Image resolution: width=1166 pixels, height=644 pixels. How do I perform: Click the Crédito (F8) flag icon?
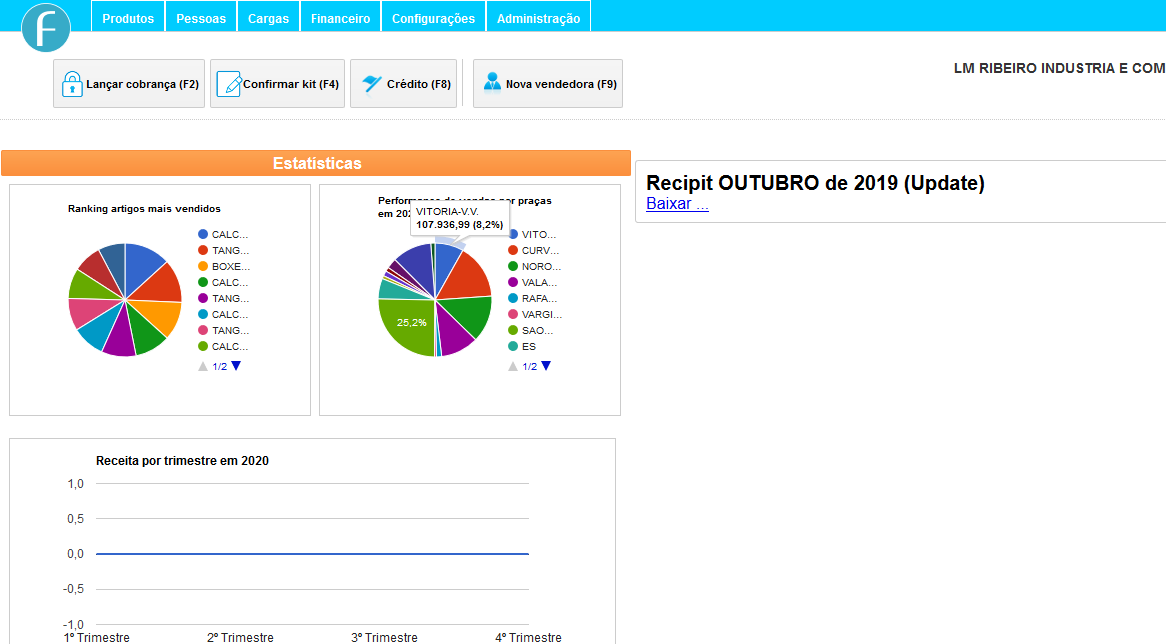point(372,84)
